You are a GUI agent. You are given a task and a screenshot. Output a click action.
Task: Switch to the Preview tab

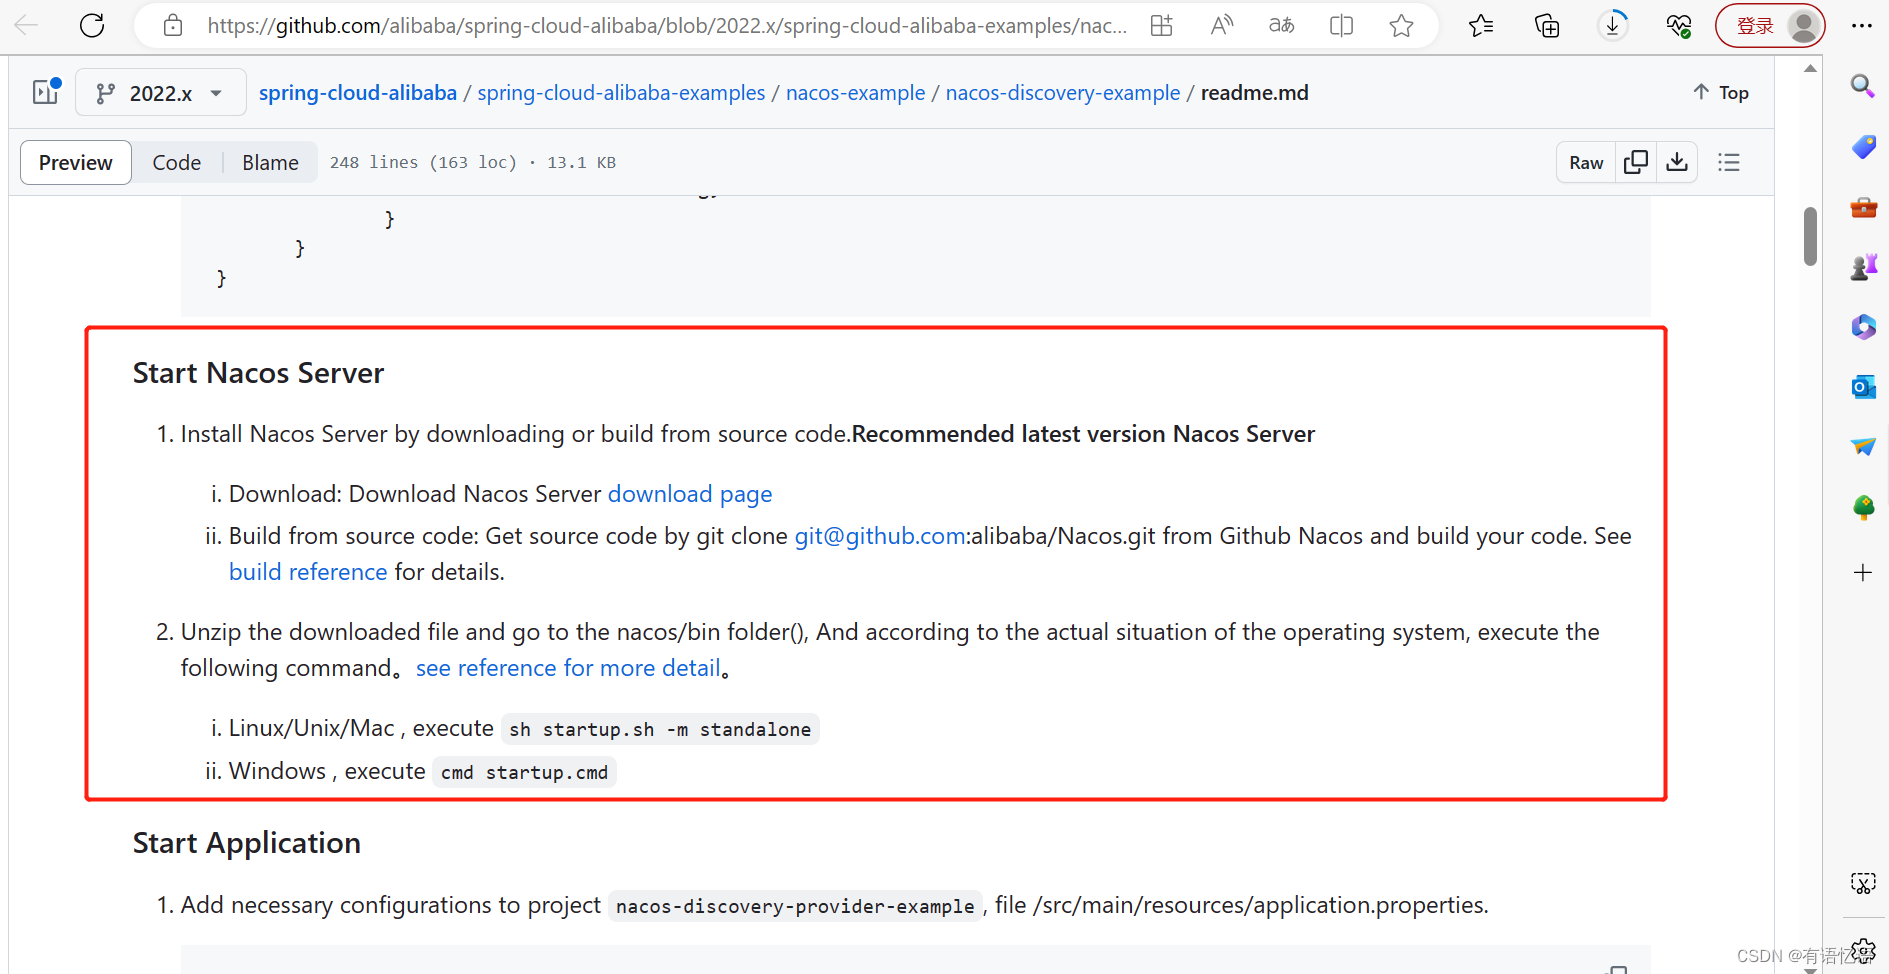76,162
